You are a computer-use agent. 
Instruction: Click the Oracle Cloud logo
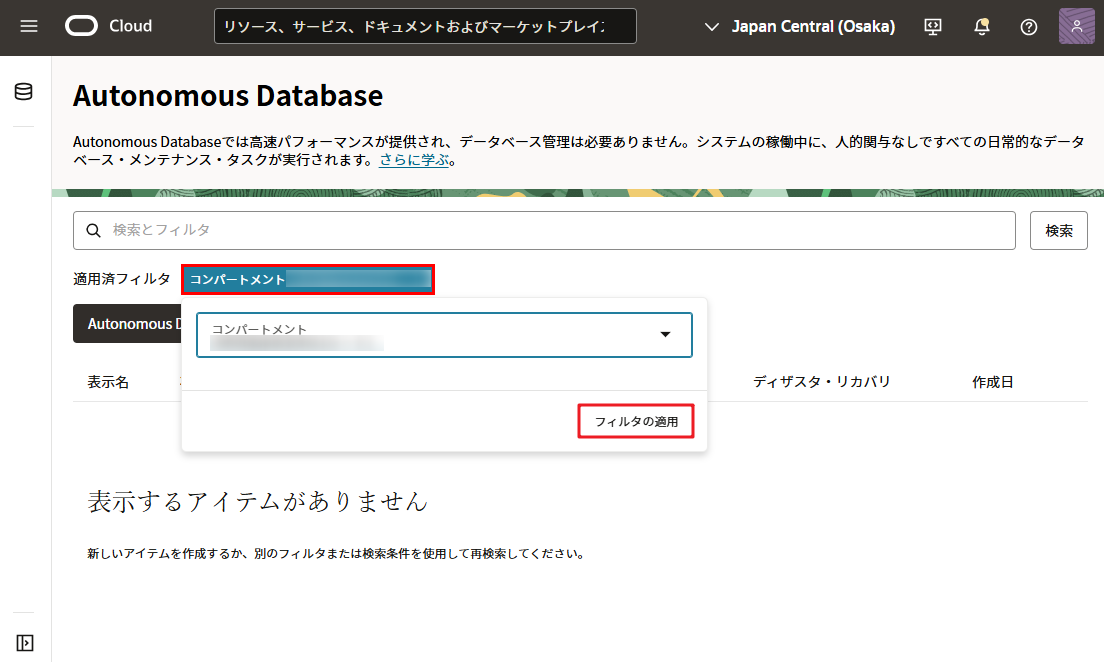click(109, 26)
